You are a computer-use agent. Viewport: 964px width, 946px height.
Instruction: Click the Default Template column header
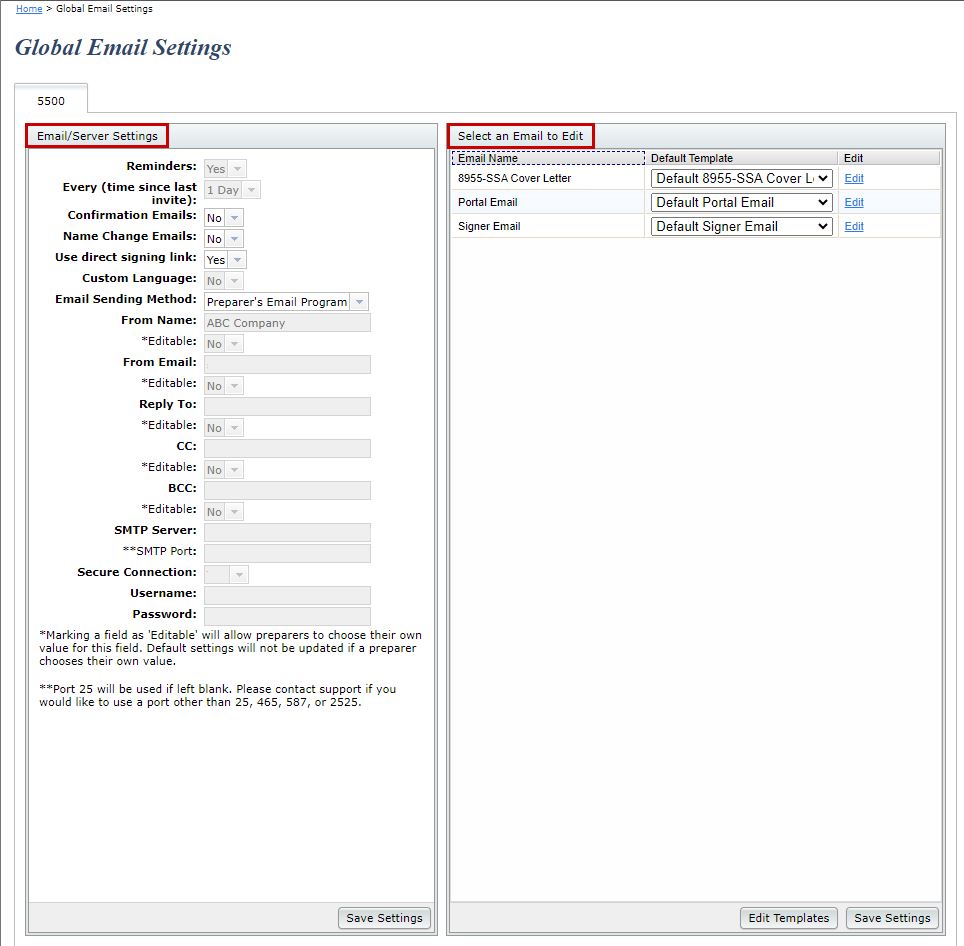pyautogui.click(x=742, y=158)
